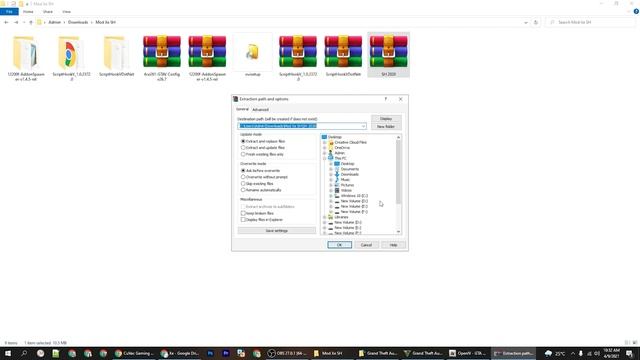The height and width of the screenshot is (360, 640).
Task: Go back in File Explorer
Action: tap(6, 22)
